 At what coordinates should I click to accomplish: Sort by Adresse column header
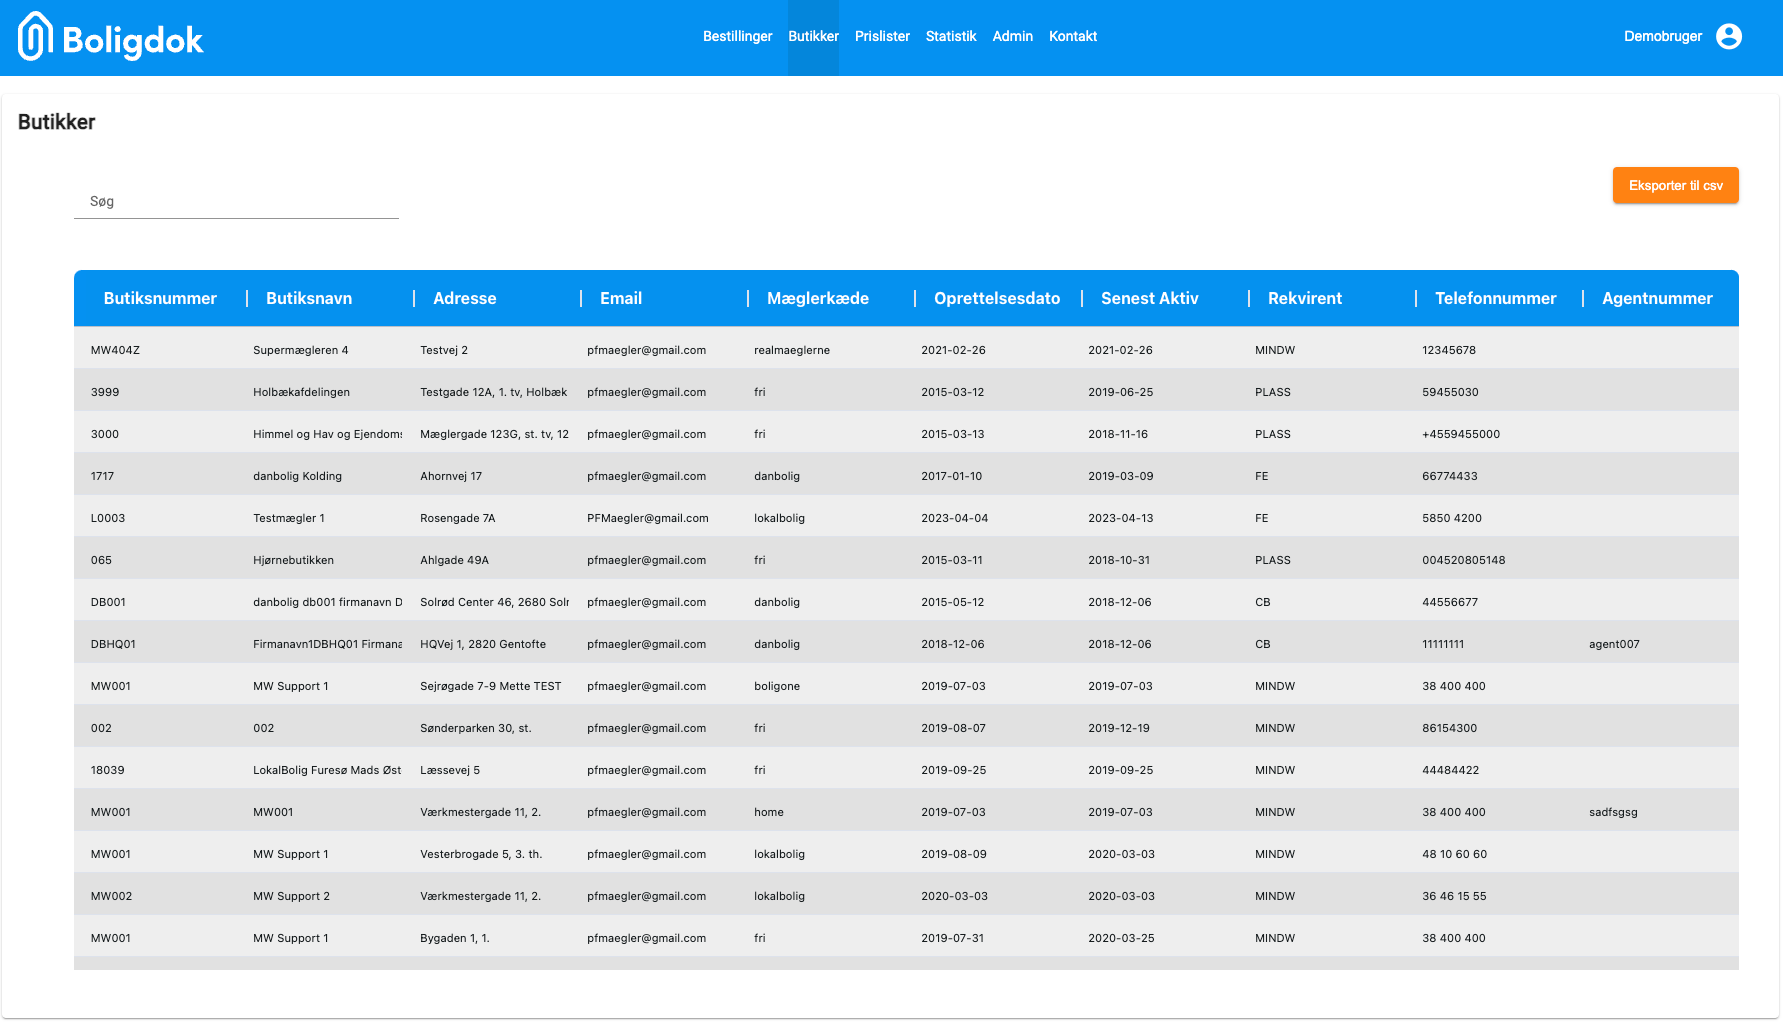[x=465, y=298]
